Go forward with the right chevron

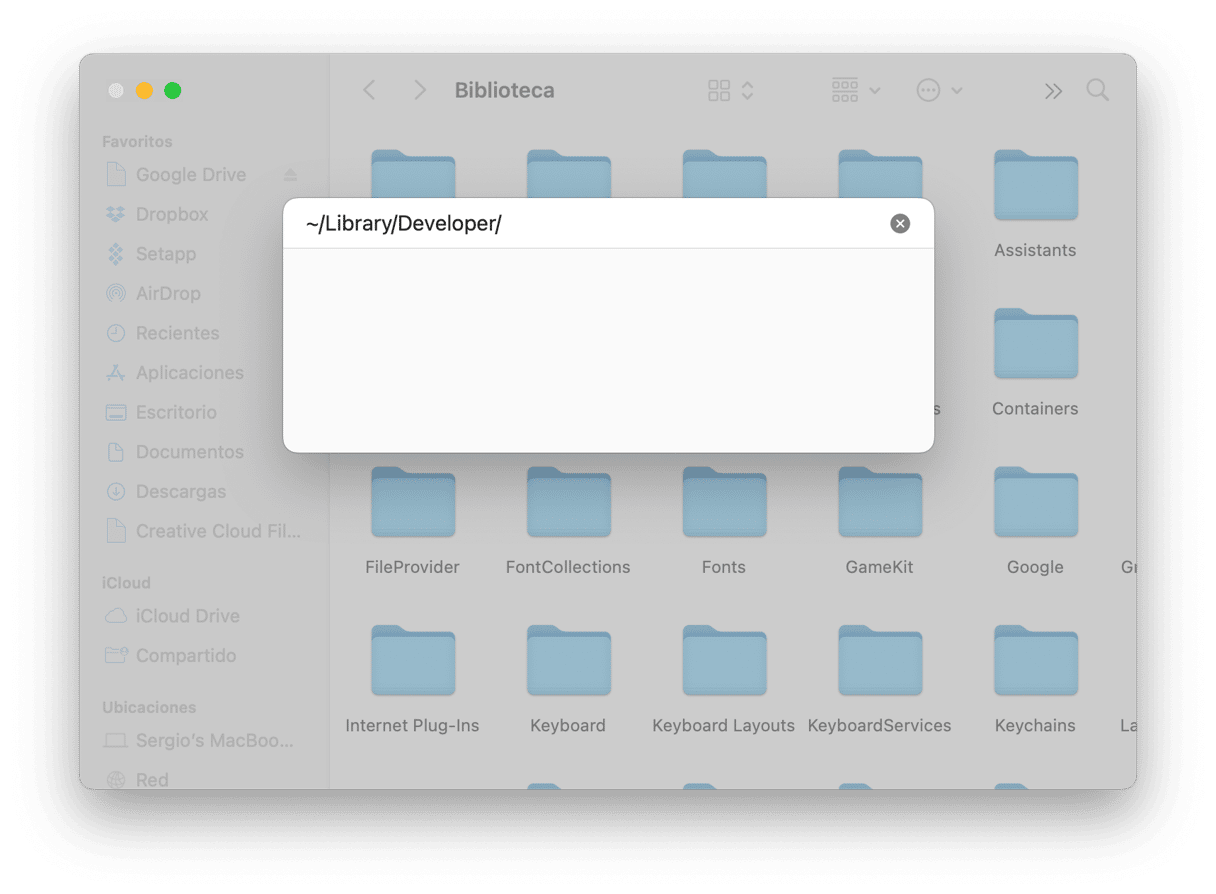[420, 91]
